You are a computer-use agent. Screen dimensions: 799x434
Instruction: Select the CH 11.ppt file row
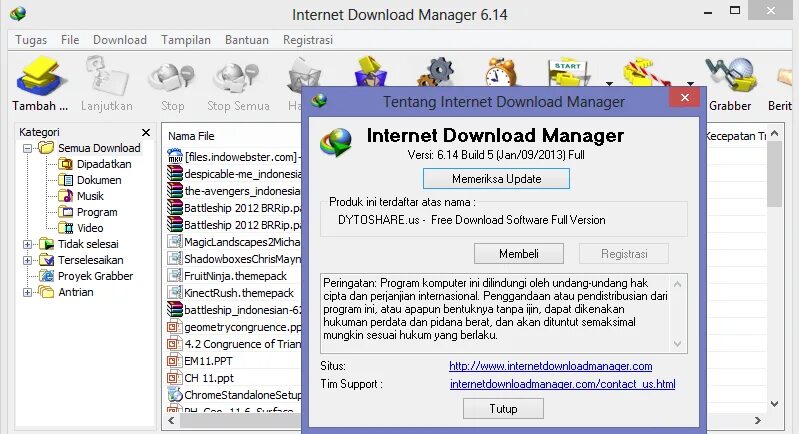click(x=233, y=378)
